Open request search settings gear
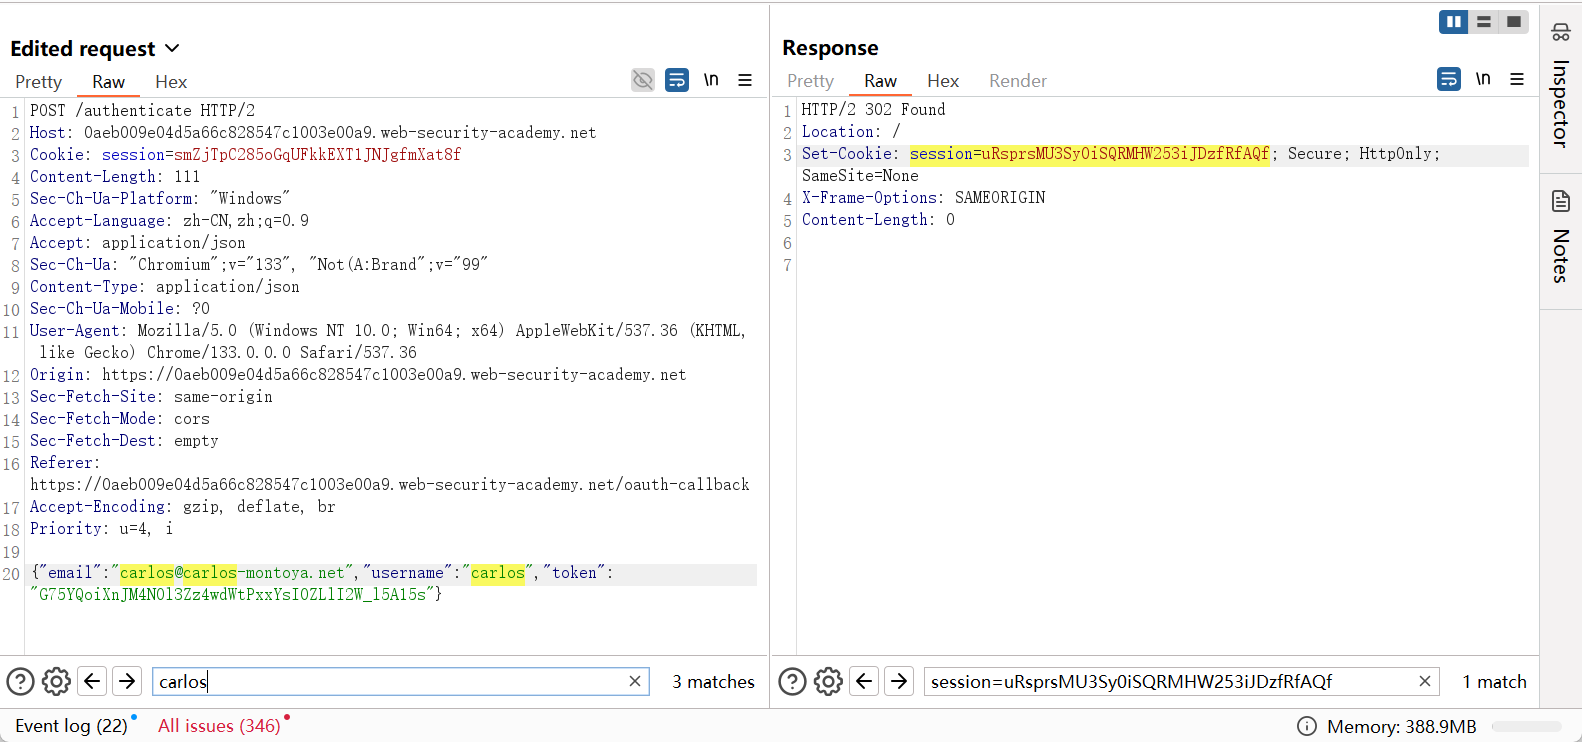 56,682
